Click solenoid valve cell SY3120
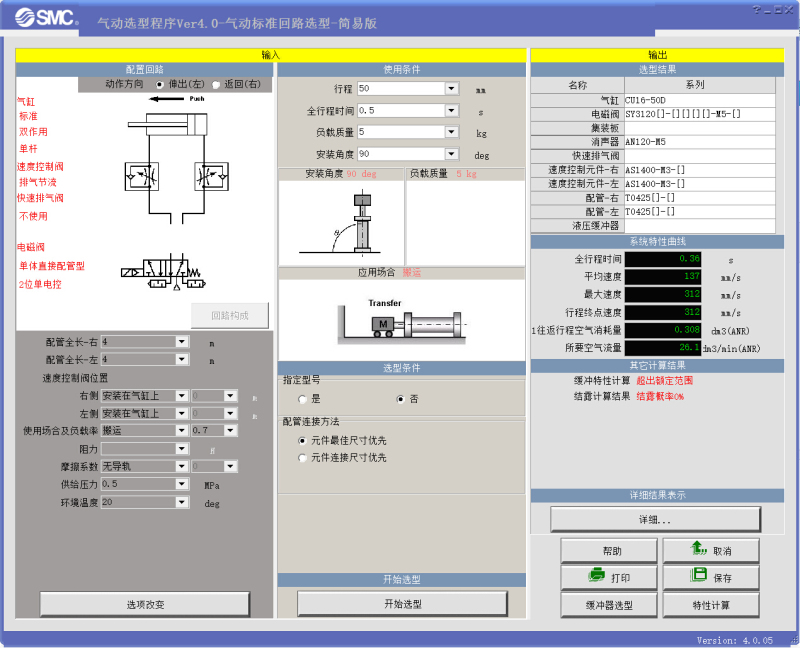 [699, 114]
